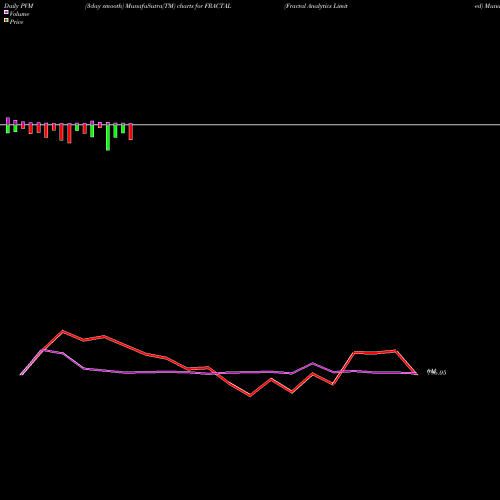This screenshot has width=500, height=500.
Task: Select the 'Price' legend label
Action: point(16,22)
